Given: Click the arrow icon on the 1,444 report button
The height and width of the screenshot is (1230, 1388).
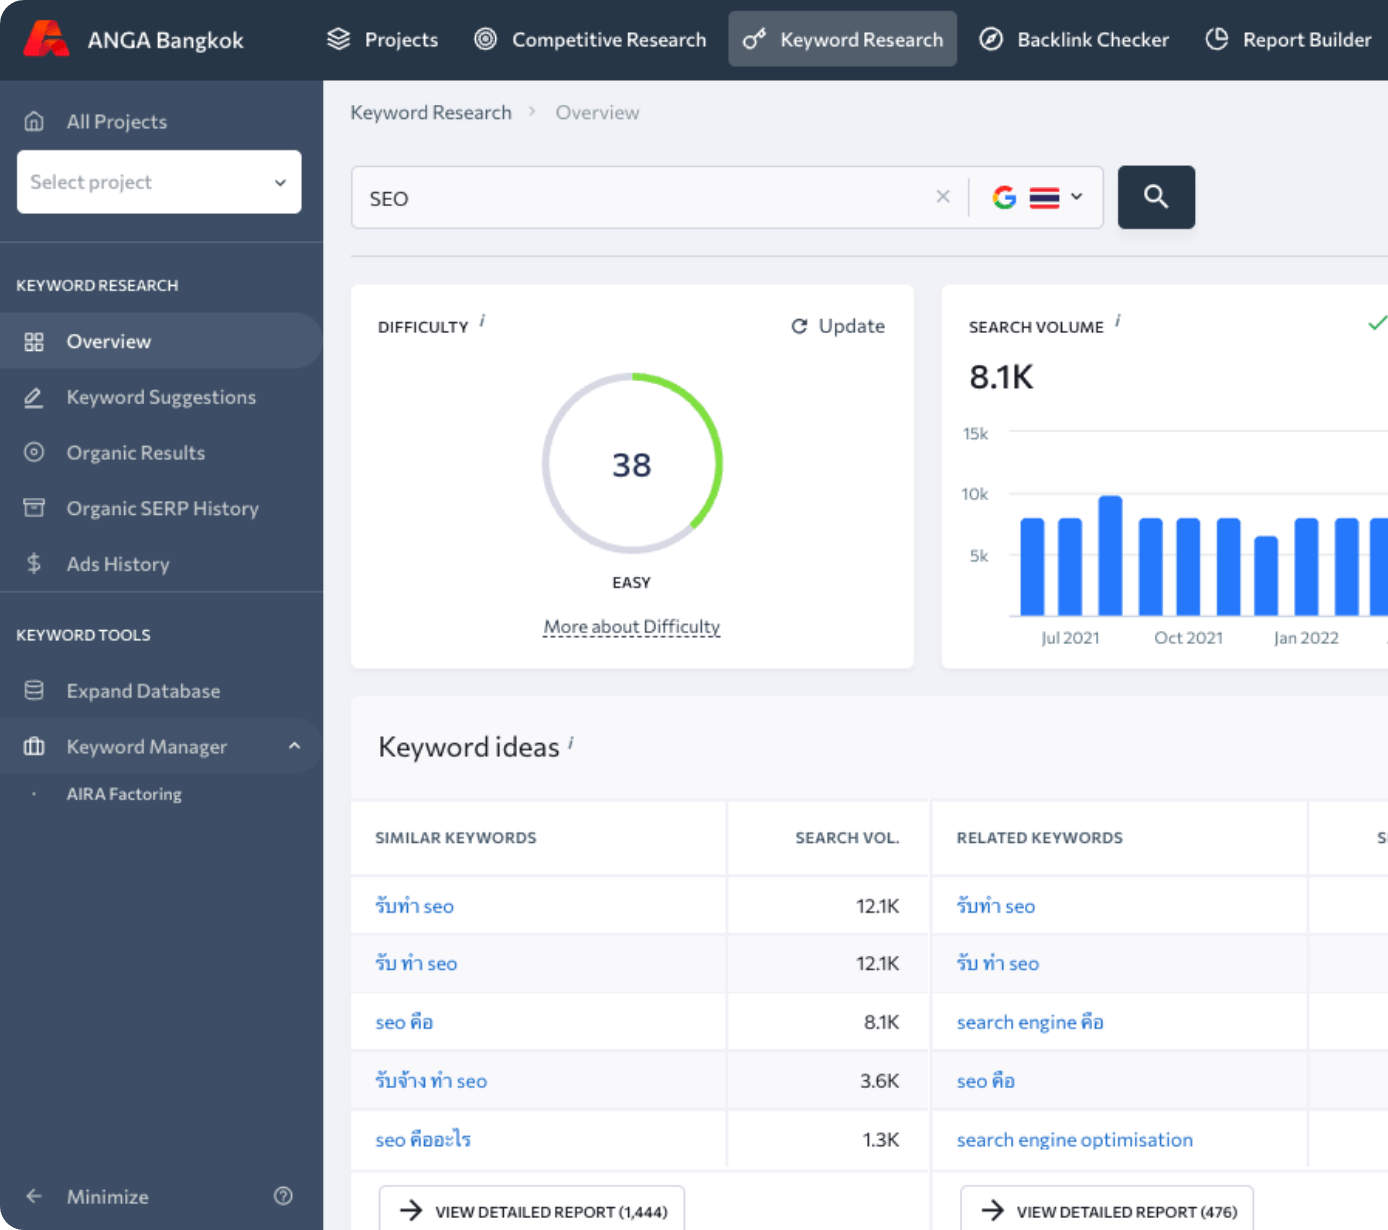Looking at the screenshot, I should 411,1211.
